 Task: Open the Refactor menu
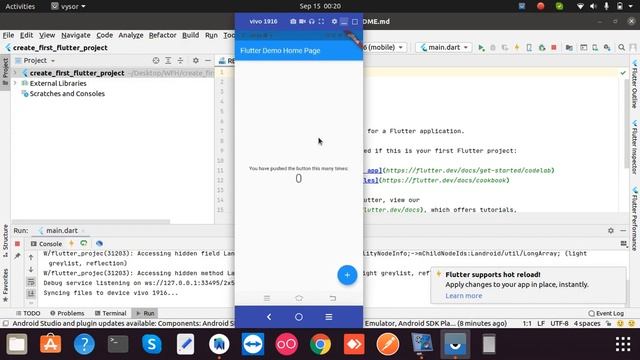pyautogui.click(x=162, y=35)
